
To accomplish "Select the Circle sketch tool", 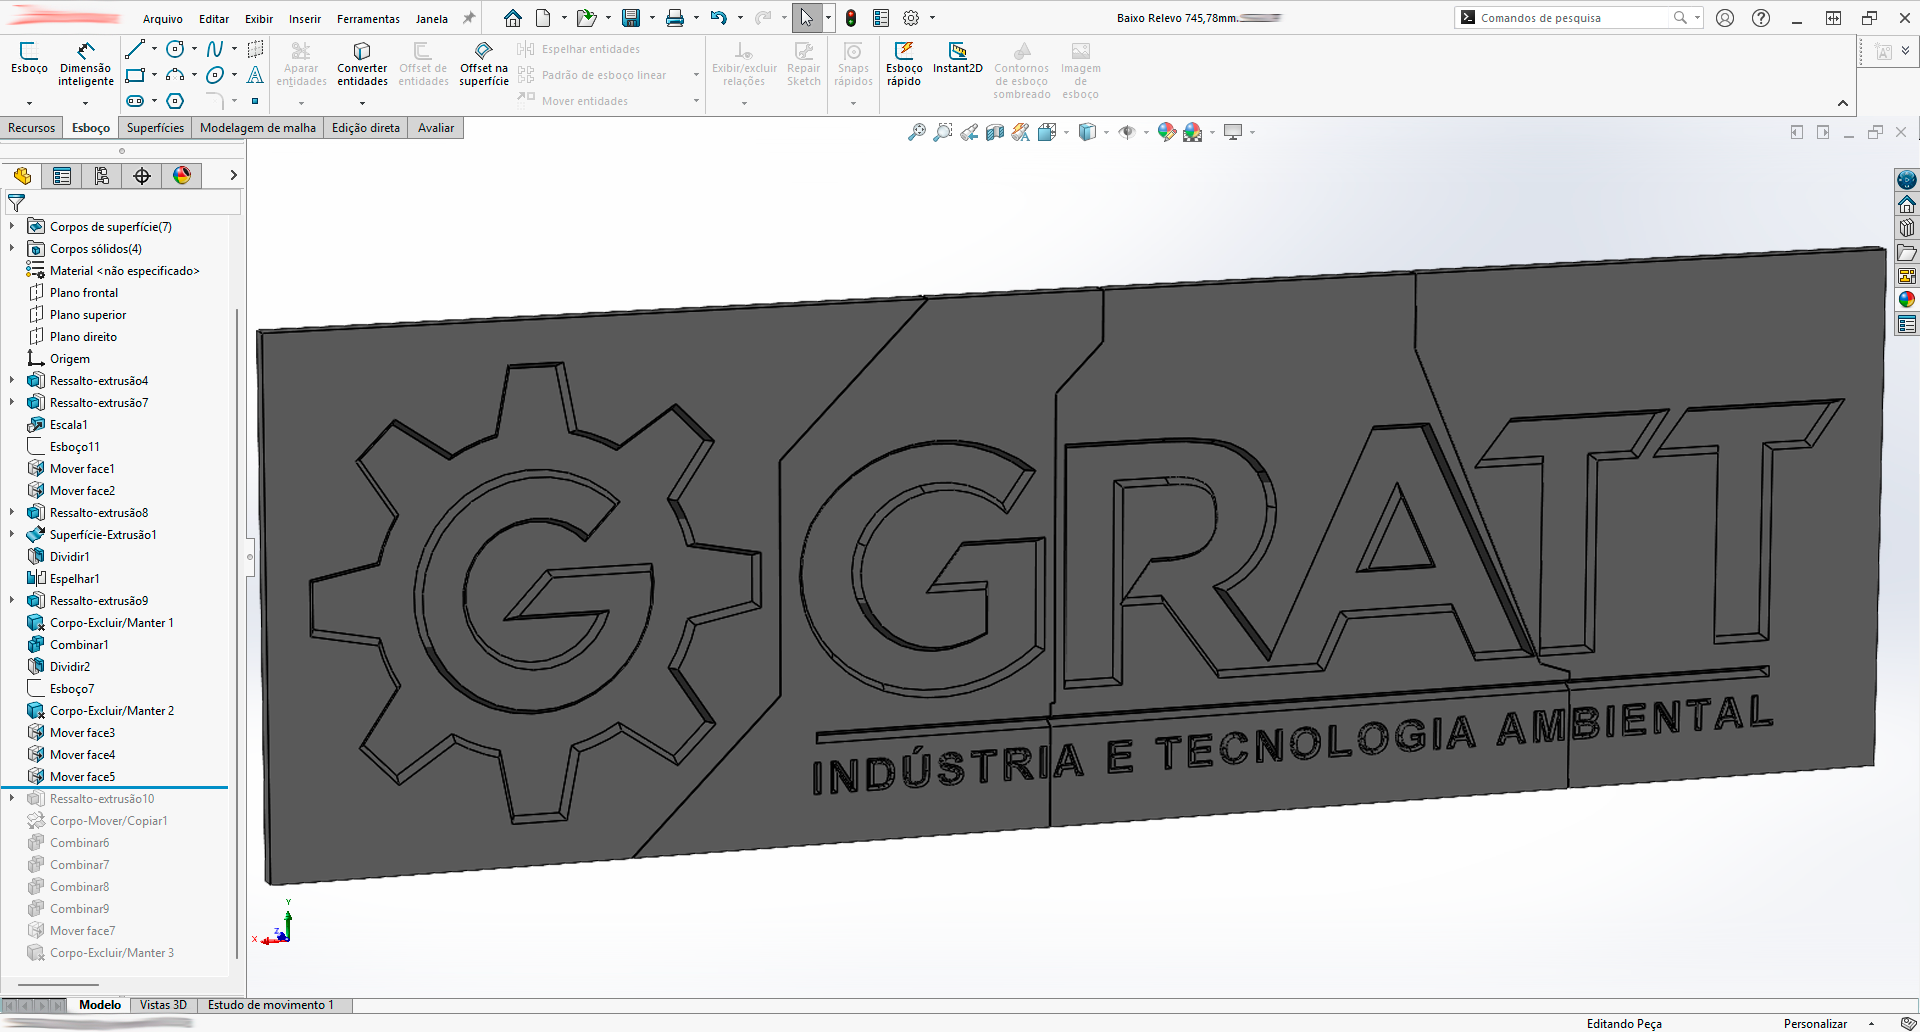I will pos(175,49).
